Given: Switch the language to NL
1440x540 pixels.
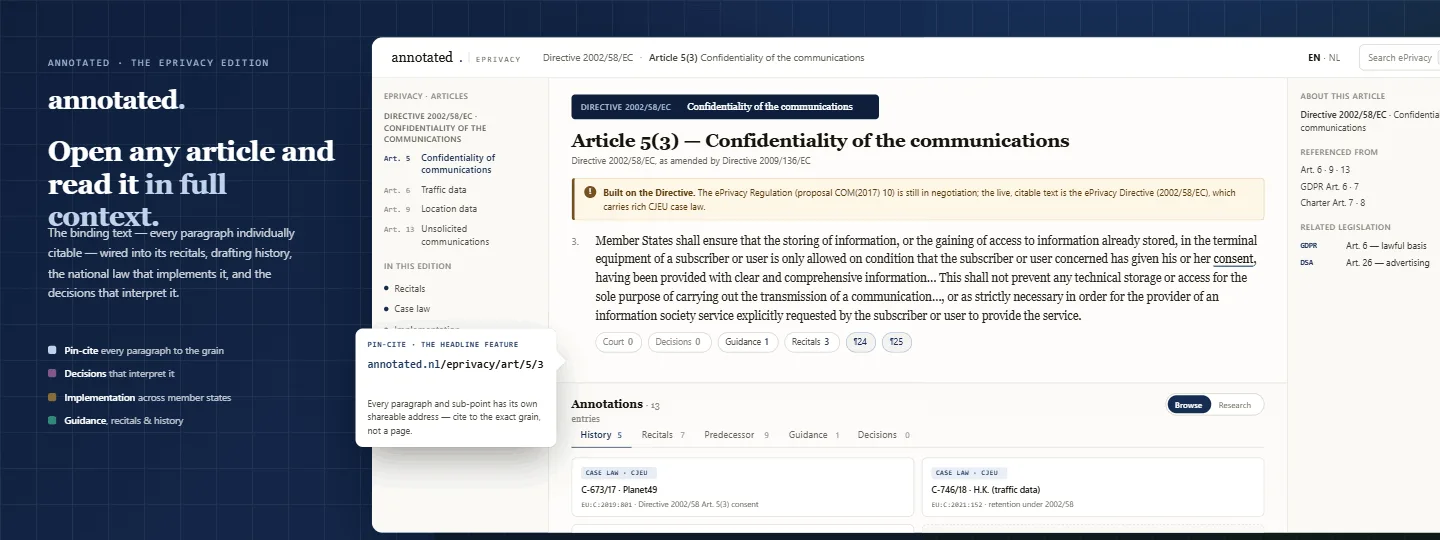Looking at the screenshot, I should coord(1335,58).
